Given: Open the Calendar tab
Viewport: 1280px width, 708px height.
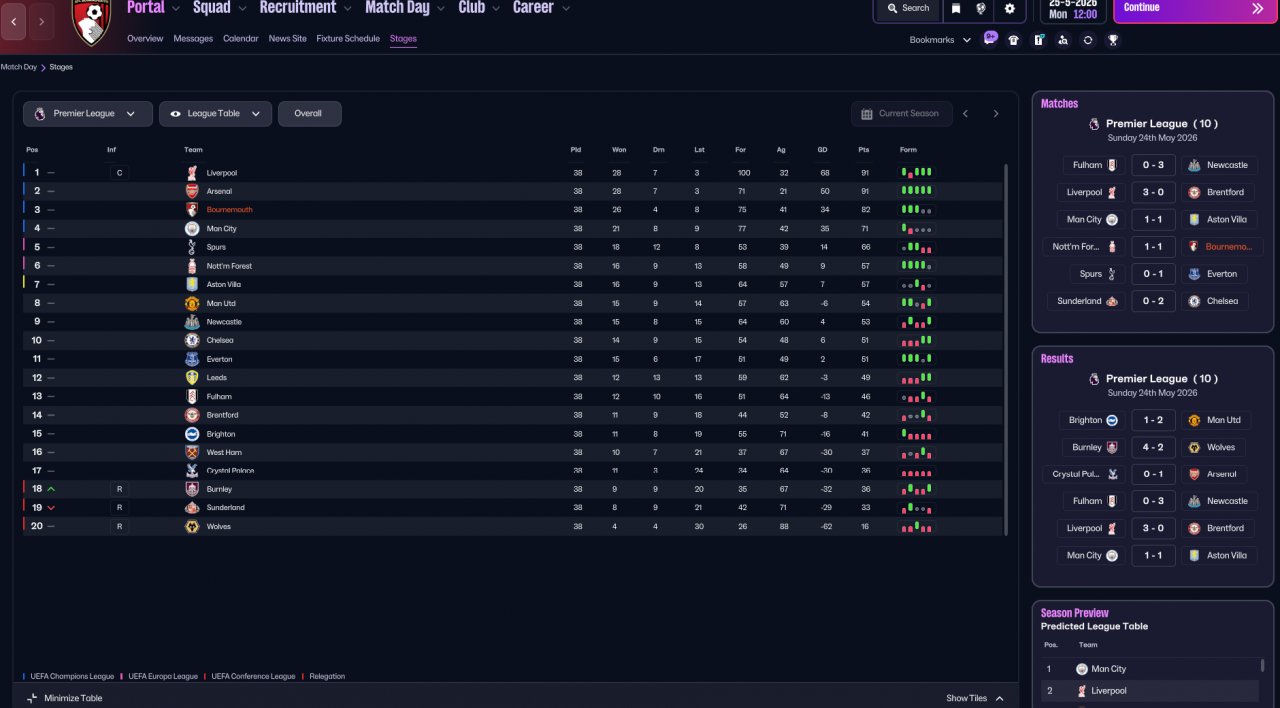Looking at the screenshot, I should (x=241, y=38).
